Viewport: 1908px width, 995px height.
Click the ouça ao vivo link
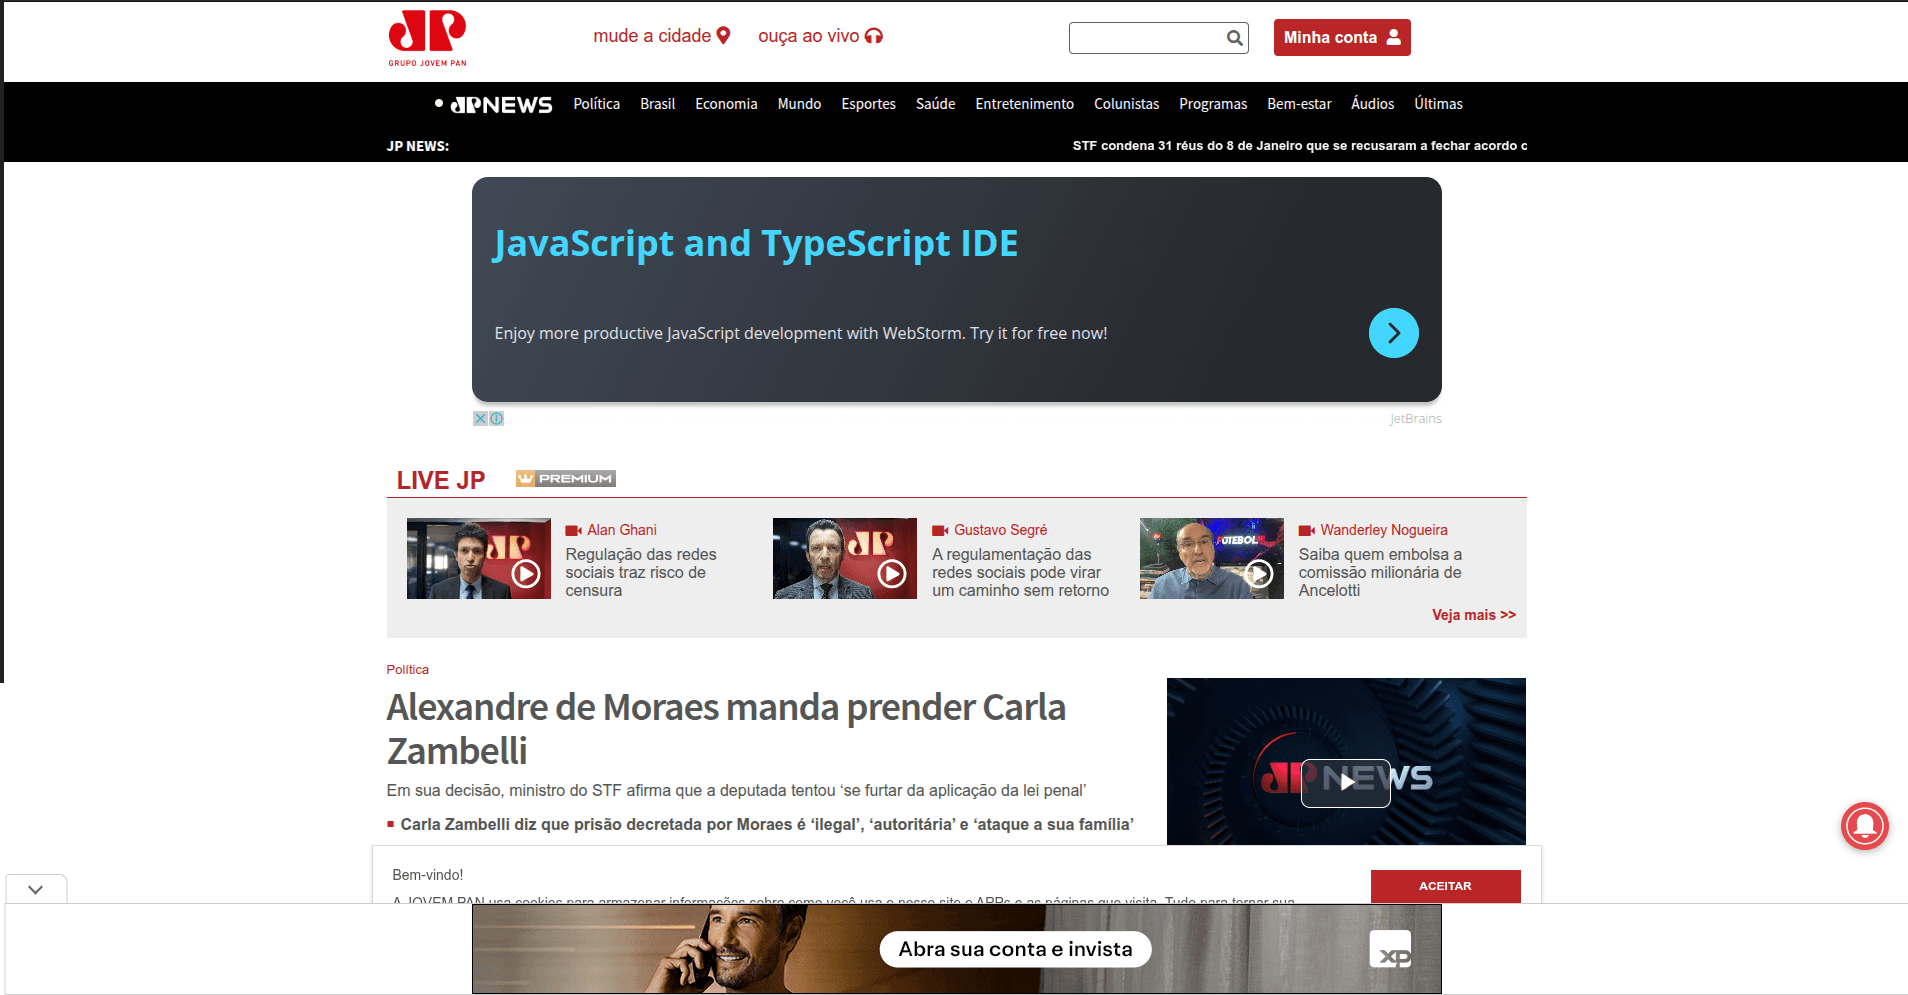pyautogui.click(x=820, y=36)
